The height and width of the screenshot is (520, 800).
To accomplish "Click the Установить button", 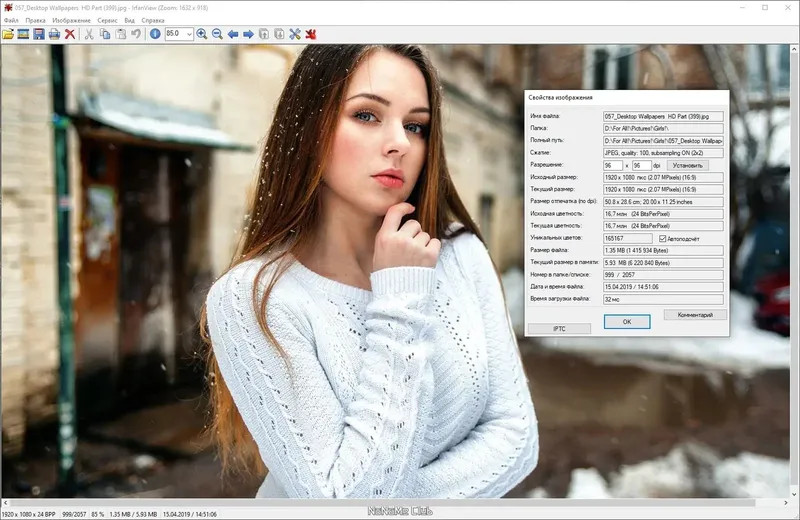I will (687, 165).
